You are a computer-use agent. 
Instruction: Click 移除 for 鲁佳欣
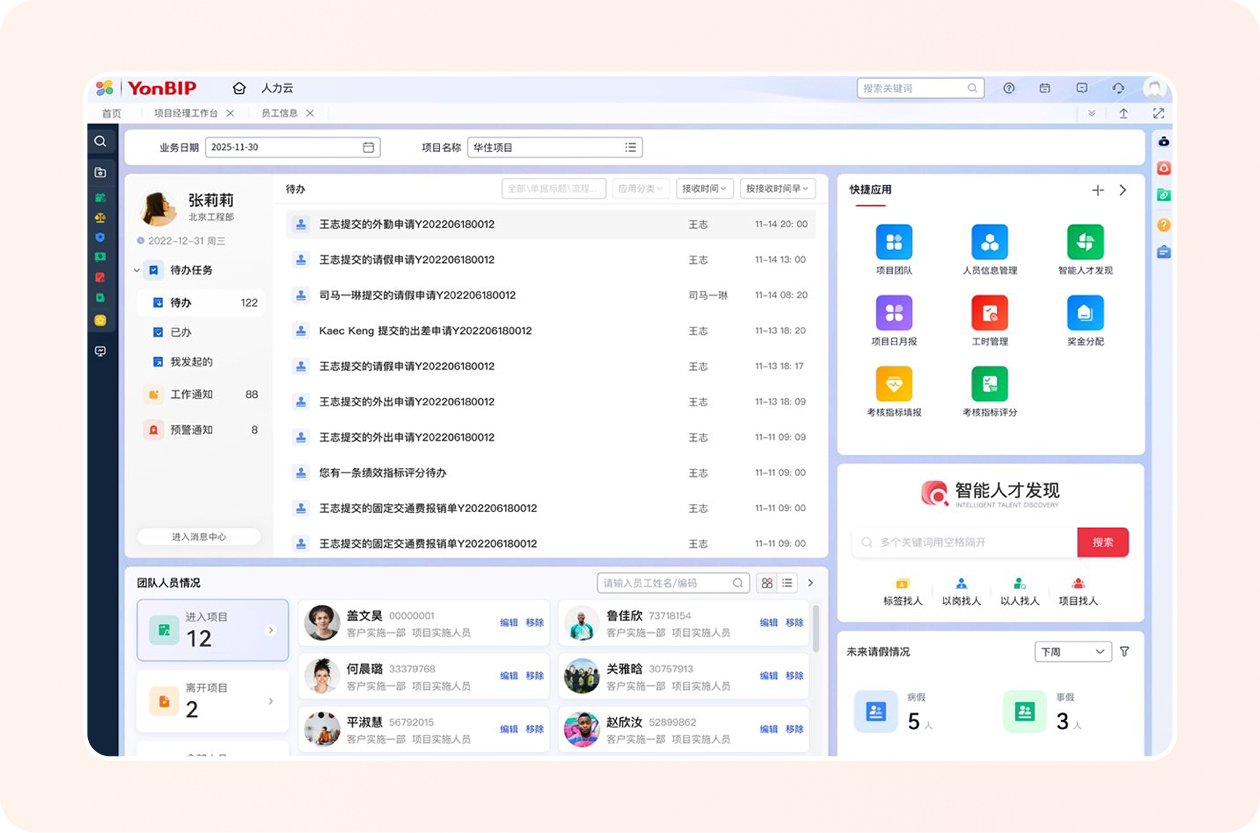click(795, 622)
